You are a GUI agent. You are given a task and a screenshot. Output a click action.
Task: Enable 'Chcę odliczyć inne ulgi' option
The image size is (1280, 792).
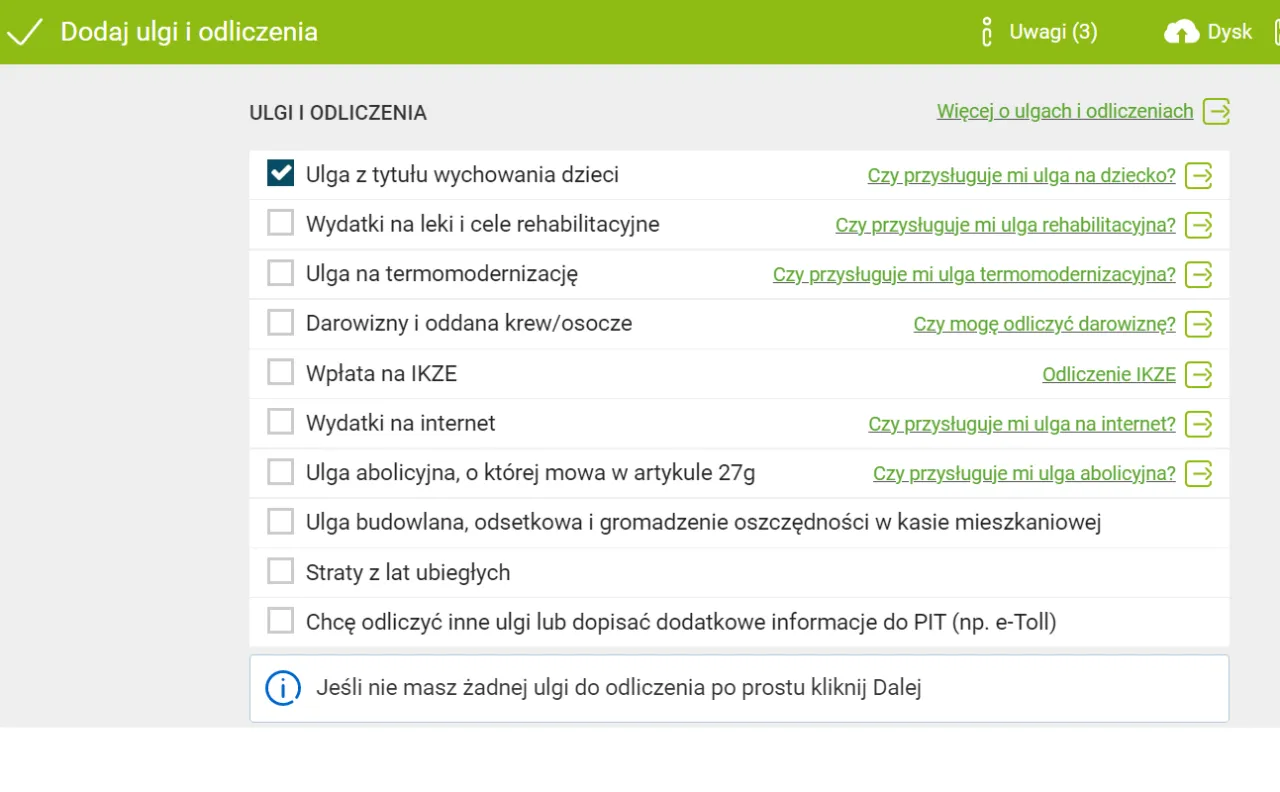[x=280, y=620]
